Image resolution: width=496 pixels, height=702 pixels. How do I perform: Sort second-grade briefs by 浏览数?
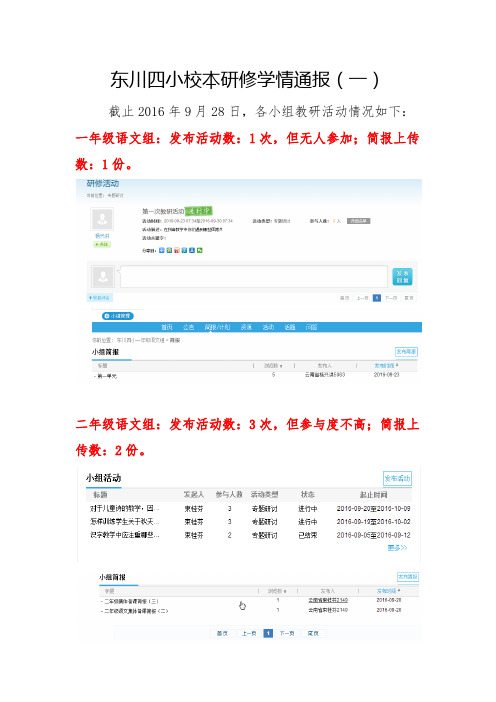[x=277, y=591]
